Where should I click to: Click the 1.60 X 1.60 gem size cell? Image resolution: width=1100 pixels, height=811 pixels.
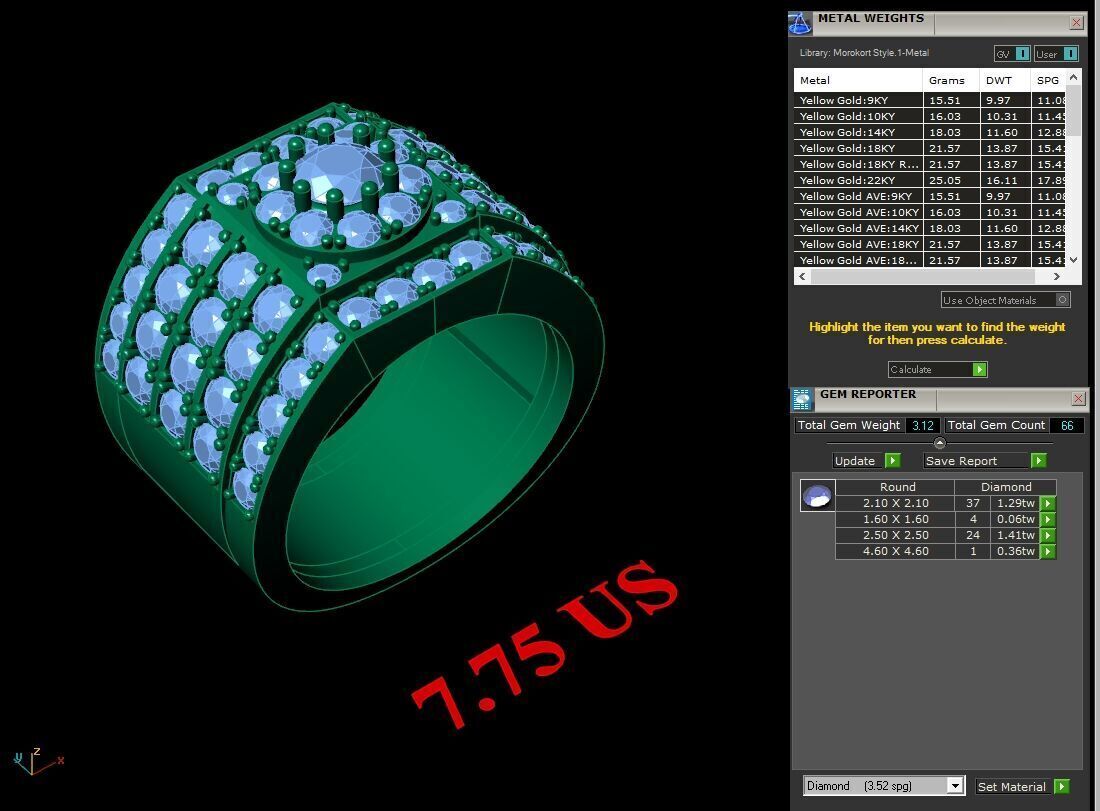895,519
